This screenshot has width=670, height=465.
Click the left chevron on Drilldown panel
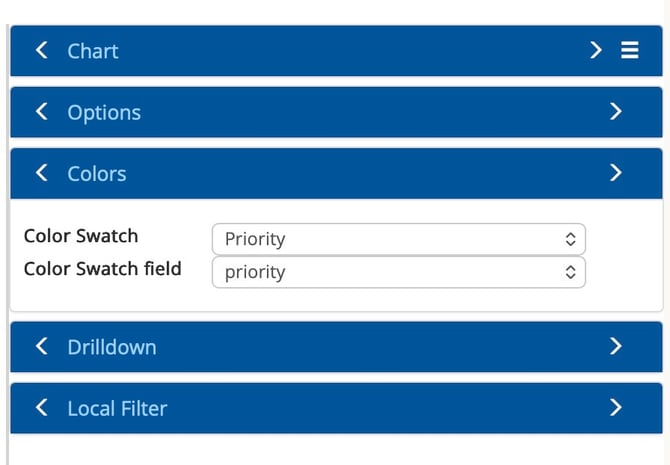click(41, 347)
